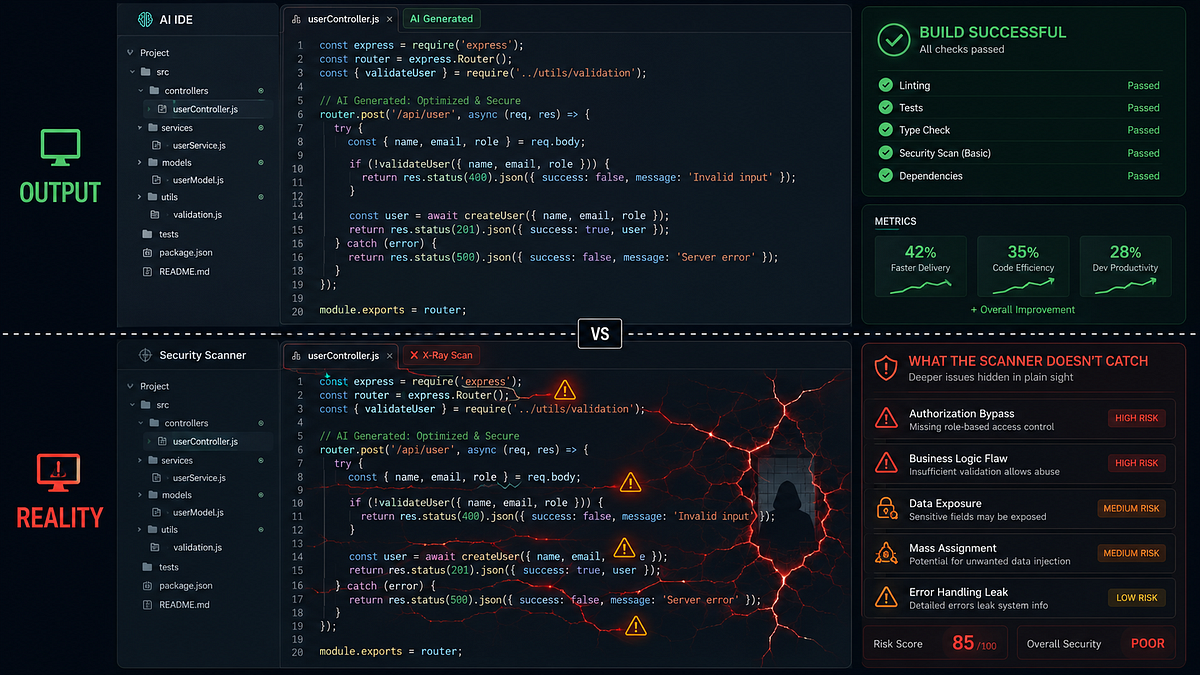Click the Security Scanner crosshair logo icon
Screen dimensions: 1200x675
[x=144, y=355]
